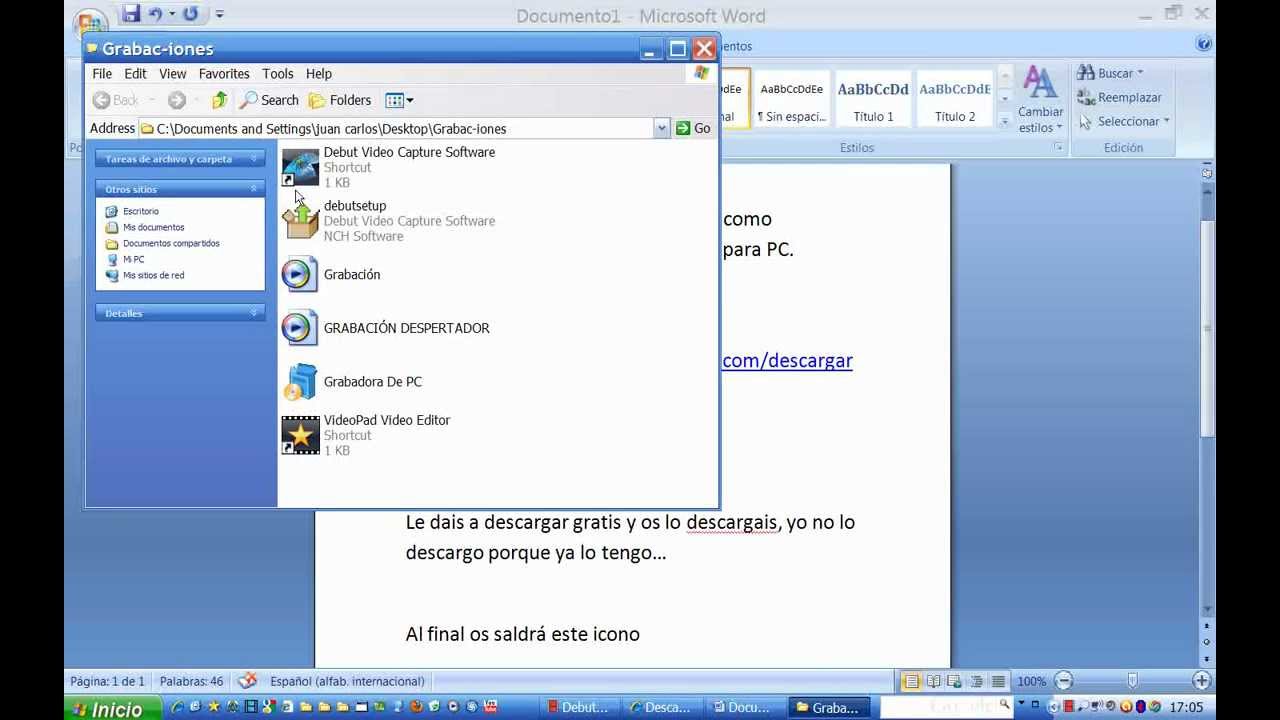Switch to the Debut... taskbar window
Screen dimensions: 1280x720
581,708
